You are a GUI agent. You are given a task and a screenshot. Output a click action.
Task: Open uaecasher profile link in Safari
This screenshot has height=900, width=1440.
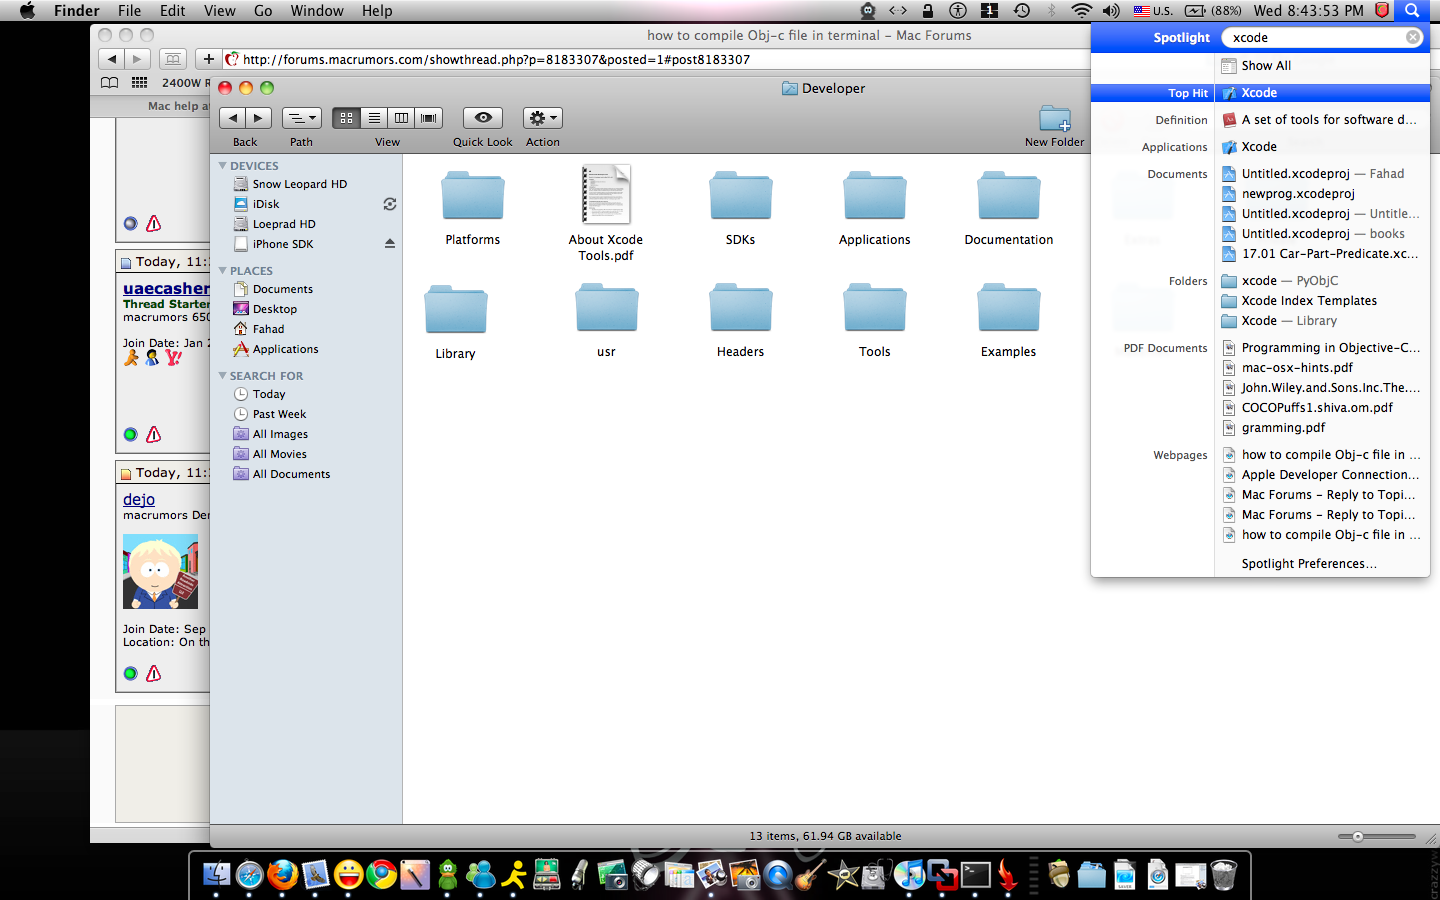[166, 288]
